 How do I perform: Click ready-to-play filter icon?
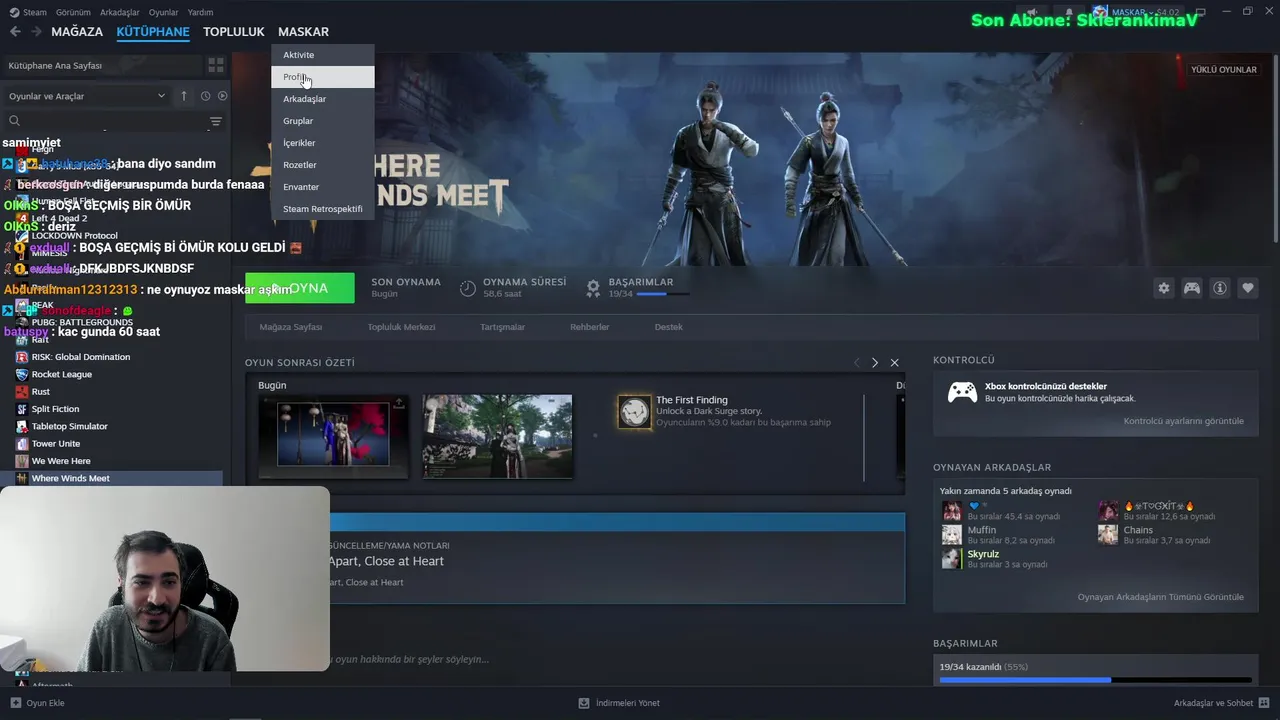tap(222, 96)
